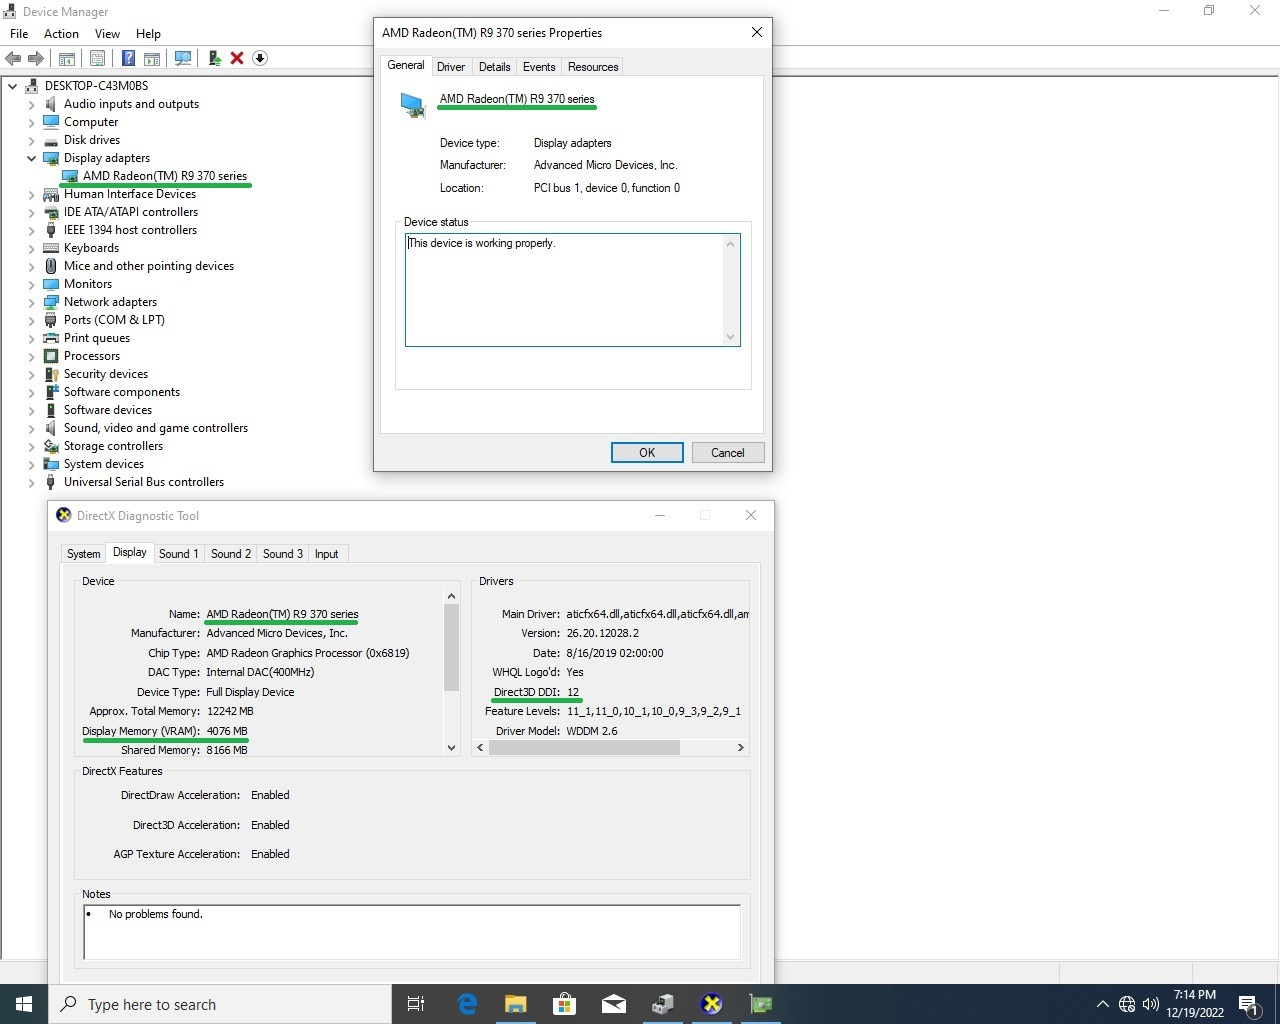Click the red X Uninstall device icon

point(237,58)
